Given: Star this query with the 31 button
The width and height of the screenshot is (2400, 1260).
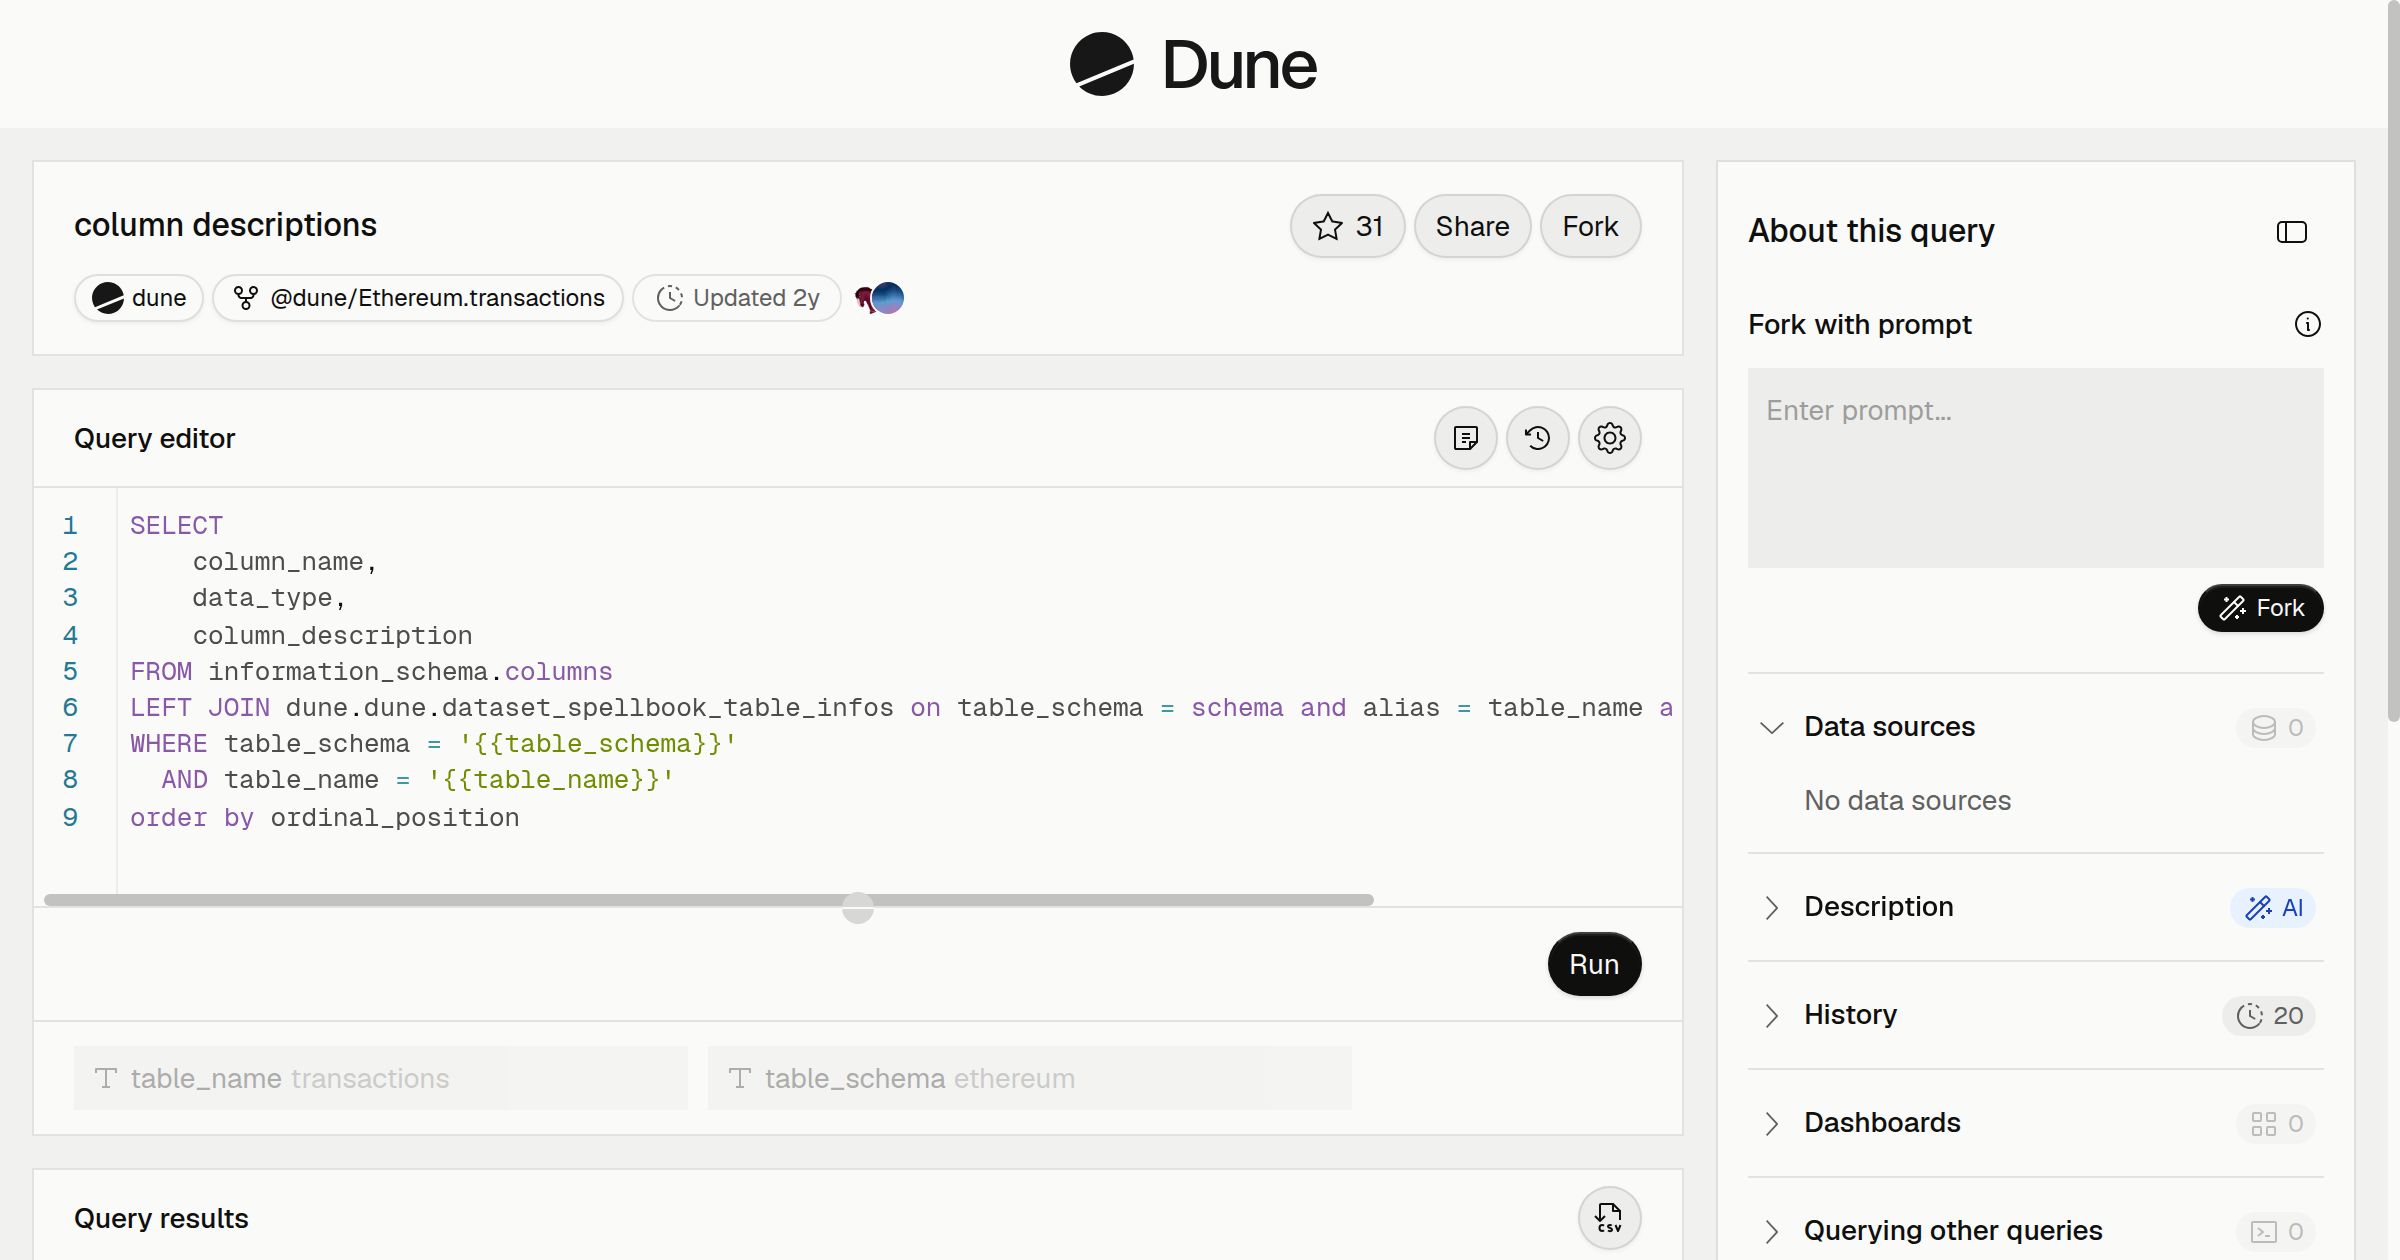Looking at the screenshot, I should (1347, 226).
